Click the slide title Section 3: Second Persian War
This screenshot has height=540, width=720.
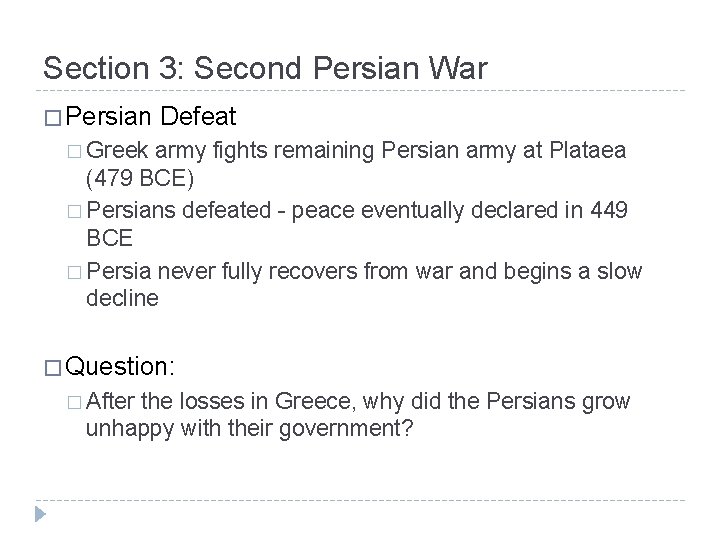click(265, 67)
